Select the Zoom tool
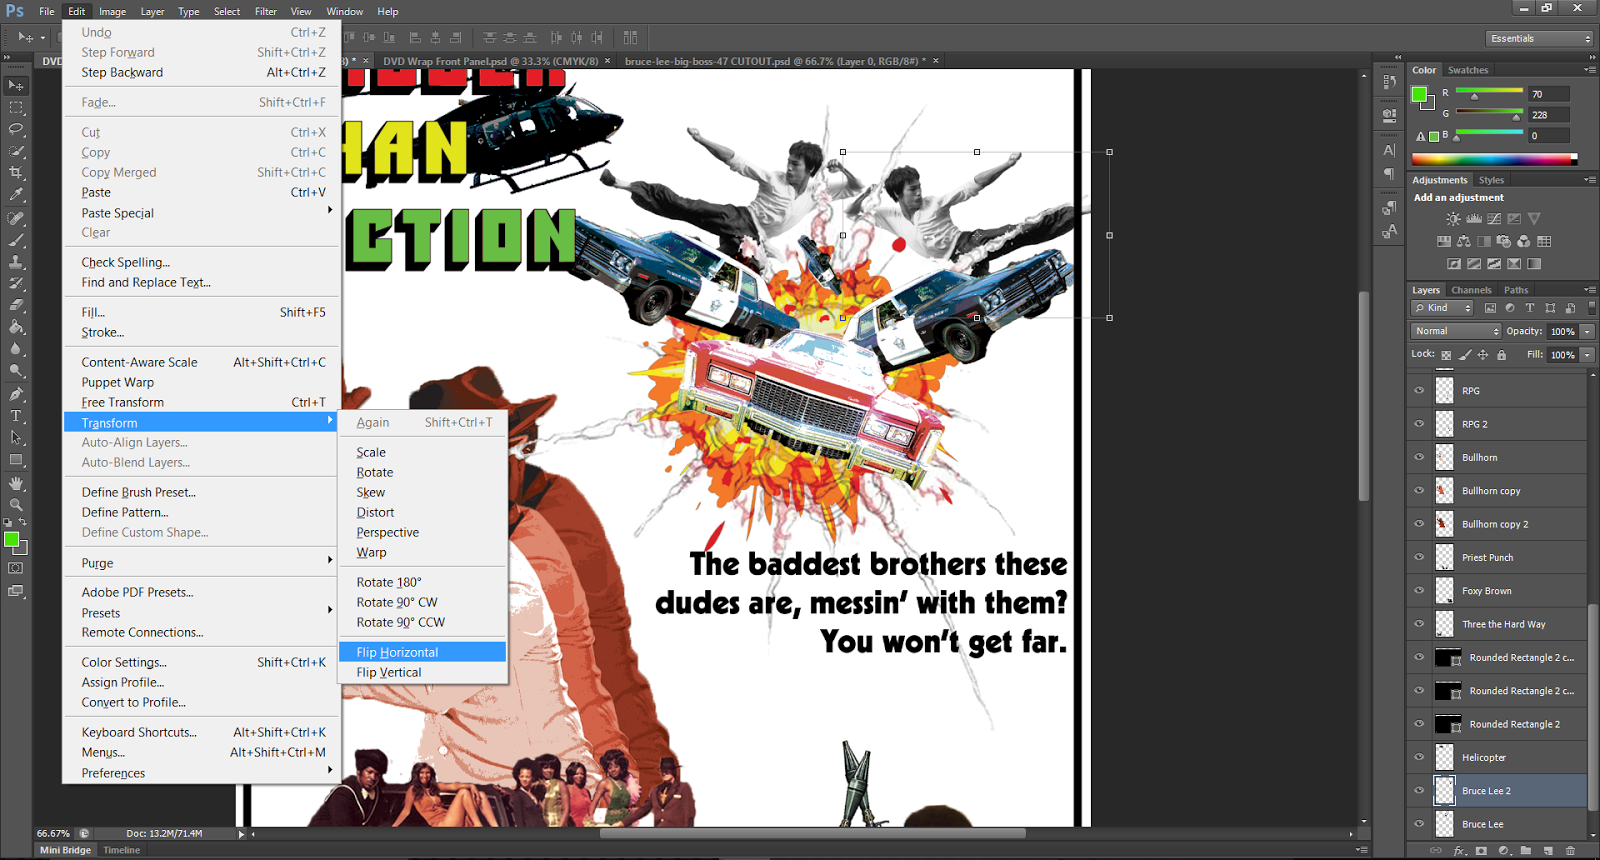This screenshot has height=860, width=1600. [16, 505]
